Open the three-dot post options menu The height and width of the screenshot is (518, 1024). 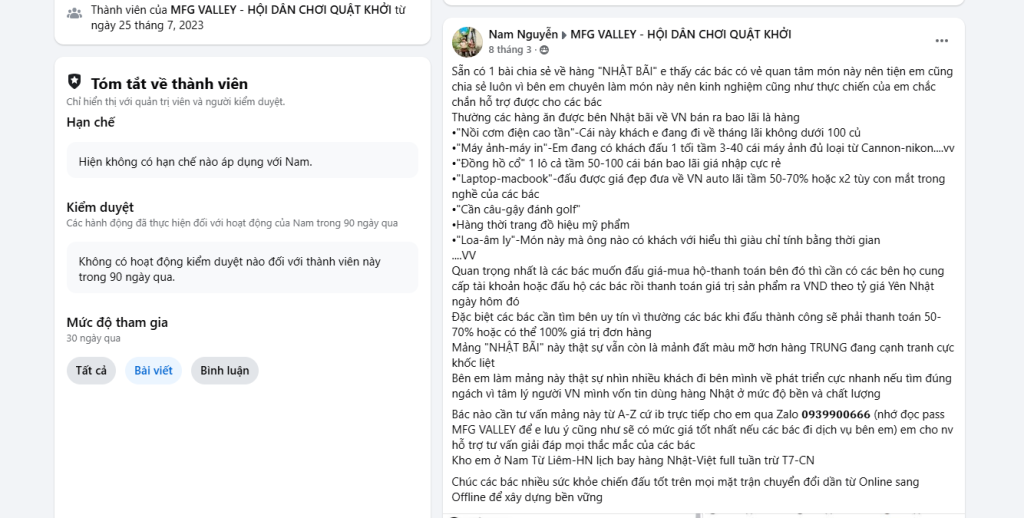pos(941,41)
